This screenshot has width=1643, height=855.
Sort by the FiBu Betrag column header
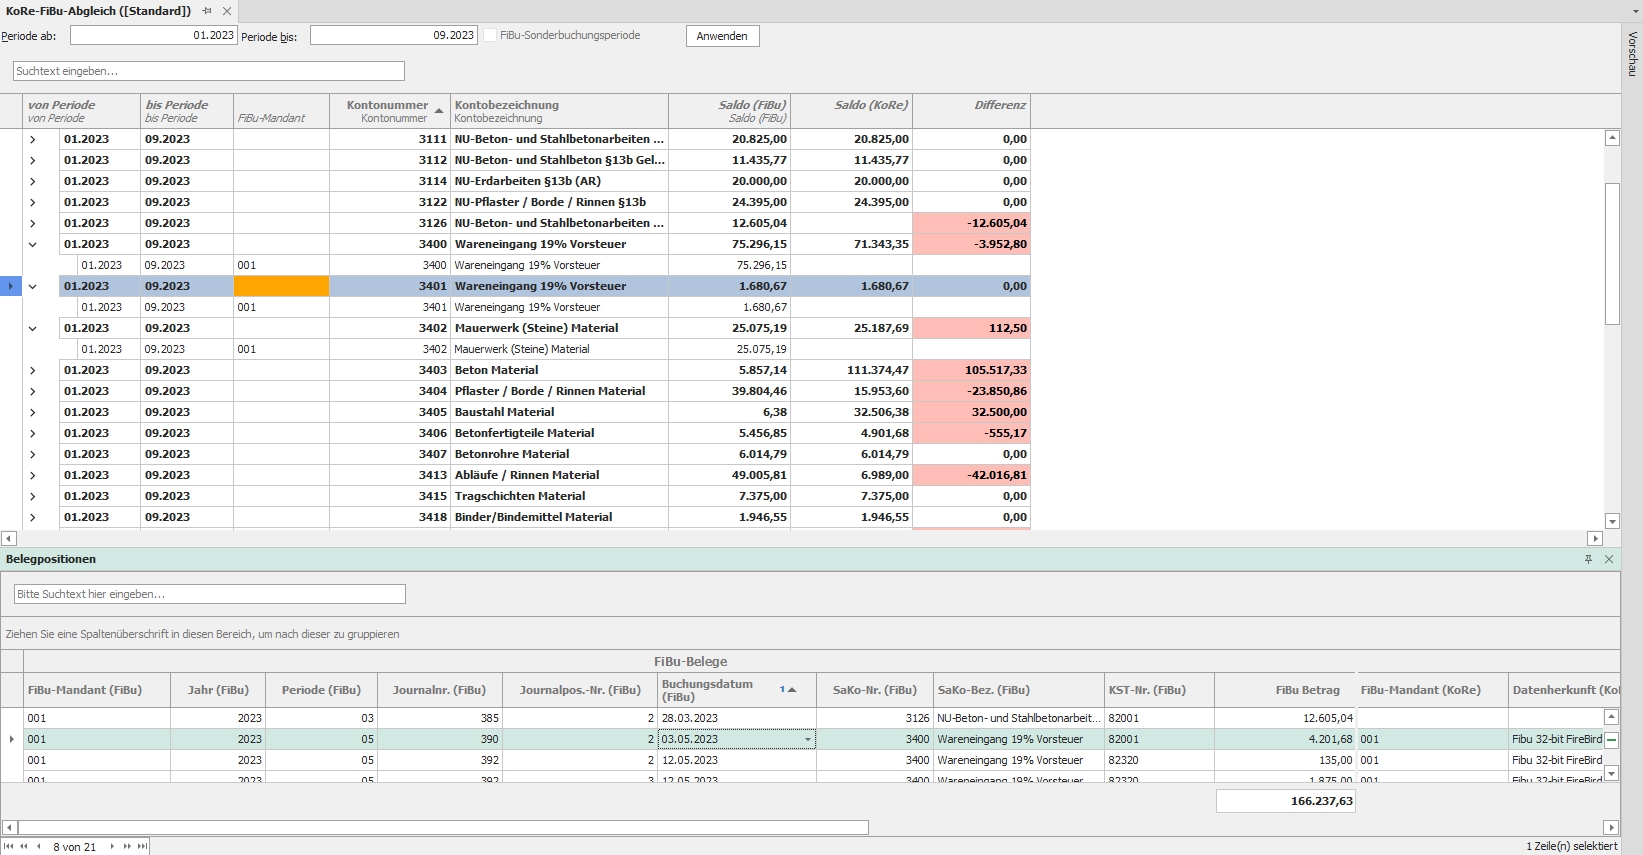point(1284,690)
